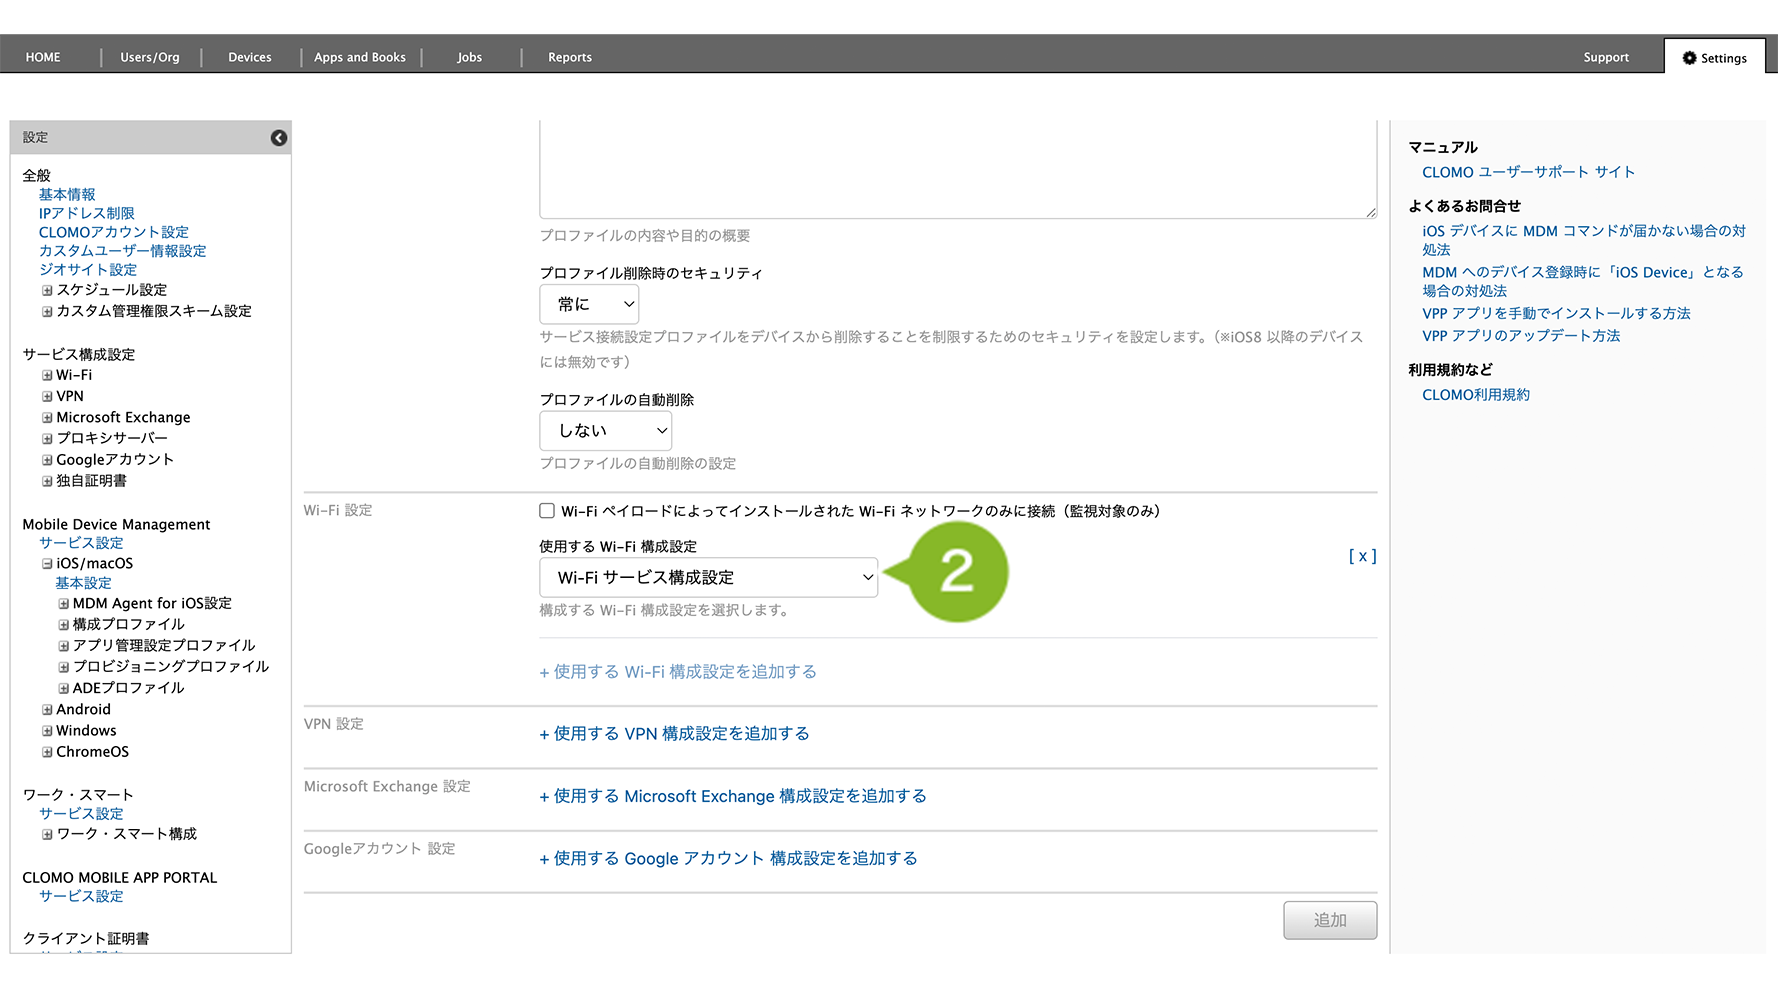Screen dimensions: 1778x1000
Task: Open プロファイルの自動削除 dropdown
Action: [605, 431]
